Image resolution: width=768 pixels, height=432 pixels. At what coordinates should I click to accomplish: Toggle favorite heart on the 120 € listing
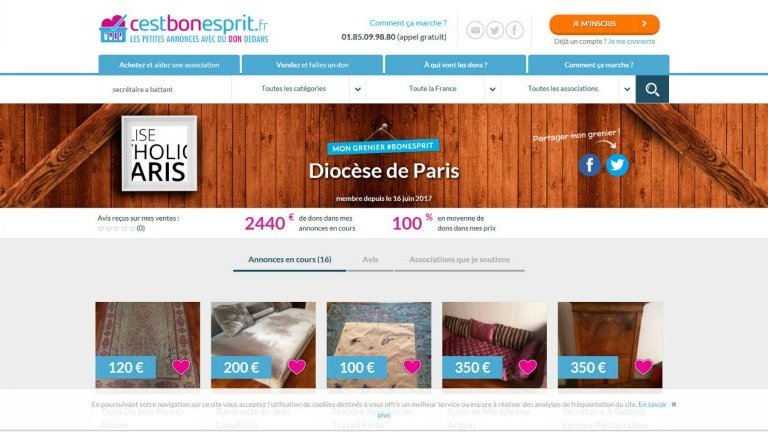coord(181,366)
